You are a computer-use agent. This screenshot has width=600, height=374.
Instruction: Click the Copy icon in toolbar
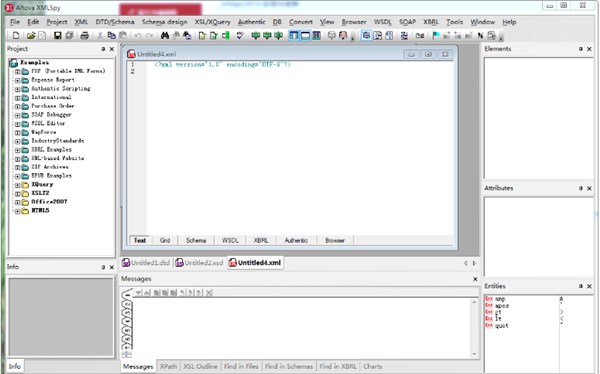click(x=111, y=36)
